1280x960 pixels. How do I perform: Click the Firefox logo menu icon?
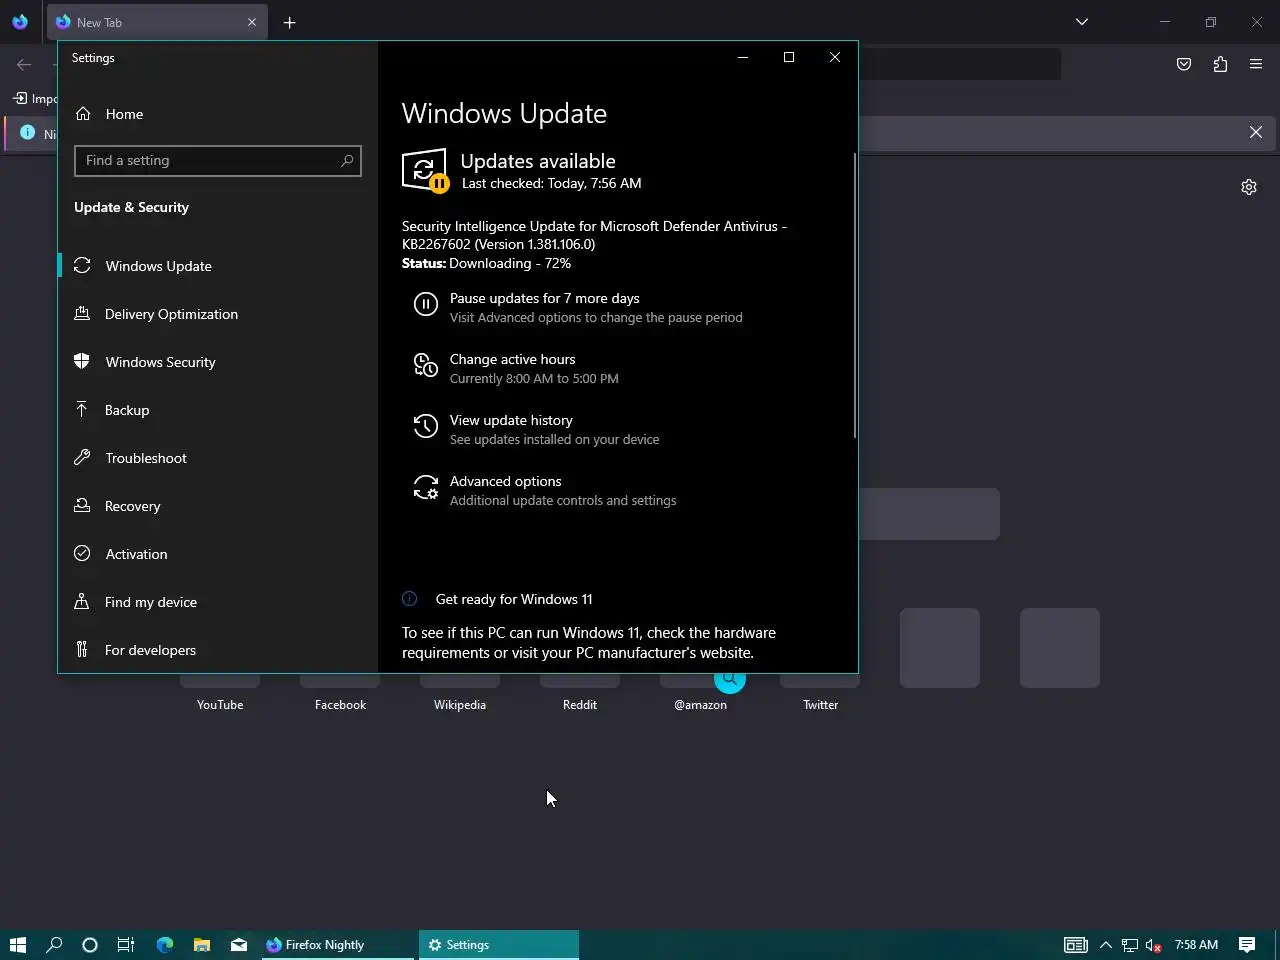tap(20, 22)
